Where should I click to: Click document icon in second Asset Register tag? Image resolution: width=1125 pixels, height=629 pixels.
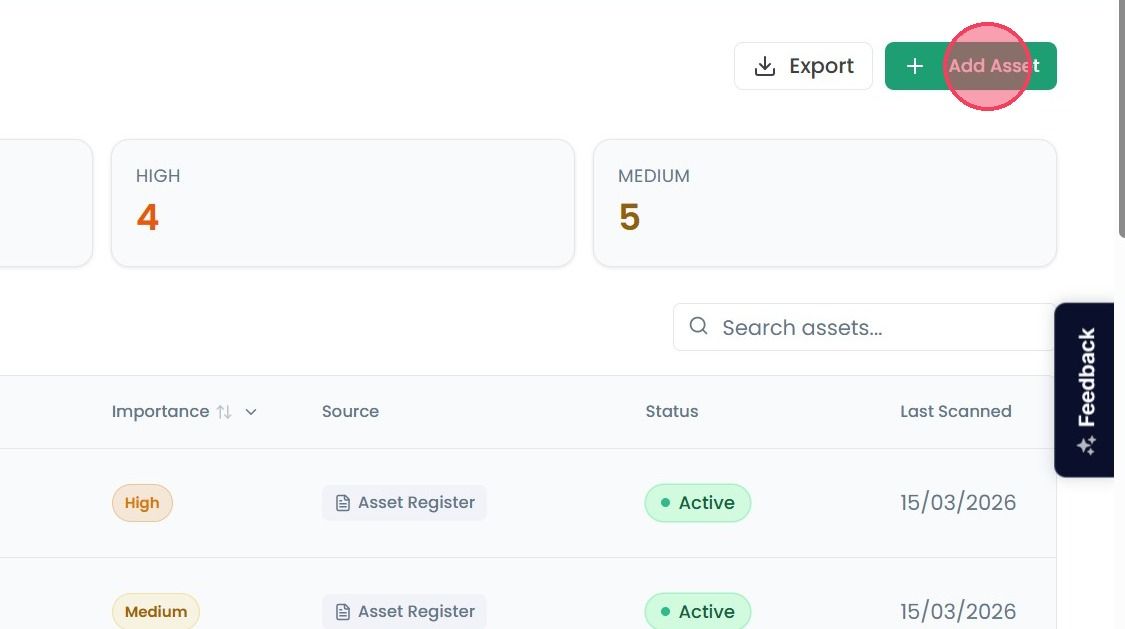tap(343, 612)
